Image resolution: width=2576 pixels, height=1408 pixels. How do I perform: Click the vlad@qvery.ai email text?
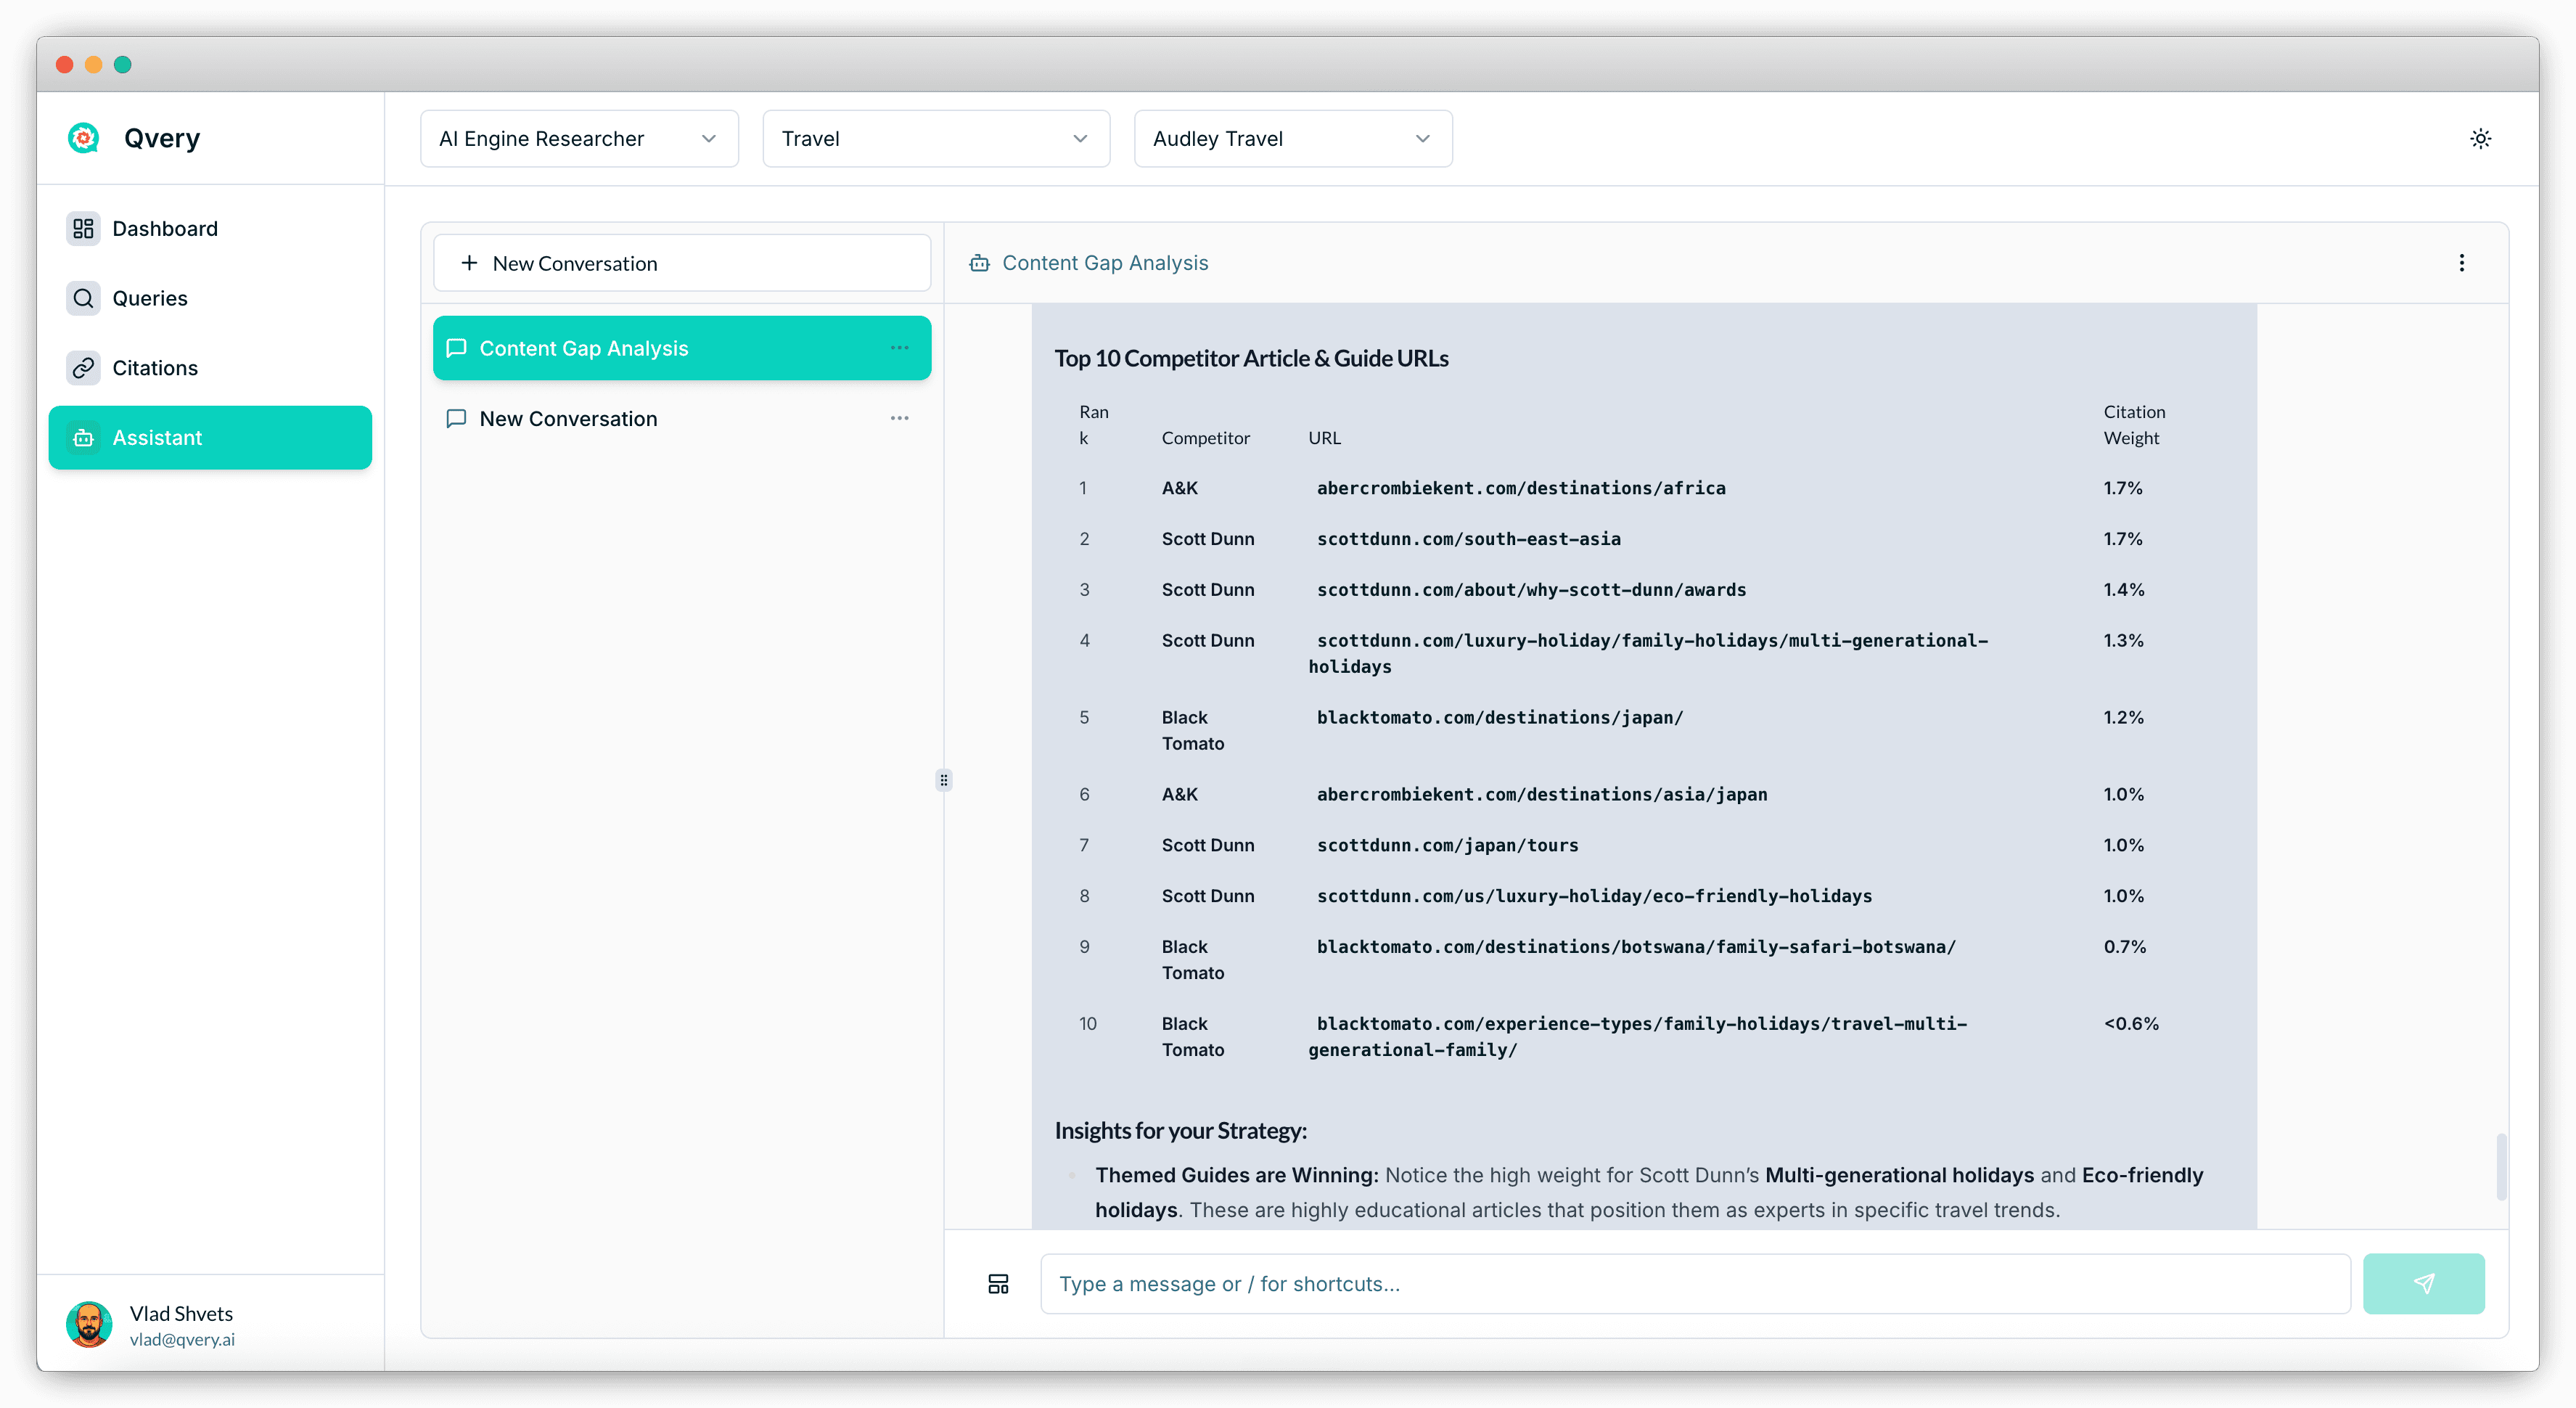pos(182,1340)
